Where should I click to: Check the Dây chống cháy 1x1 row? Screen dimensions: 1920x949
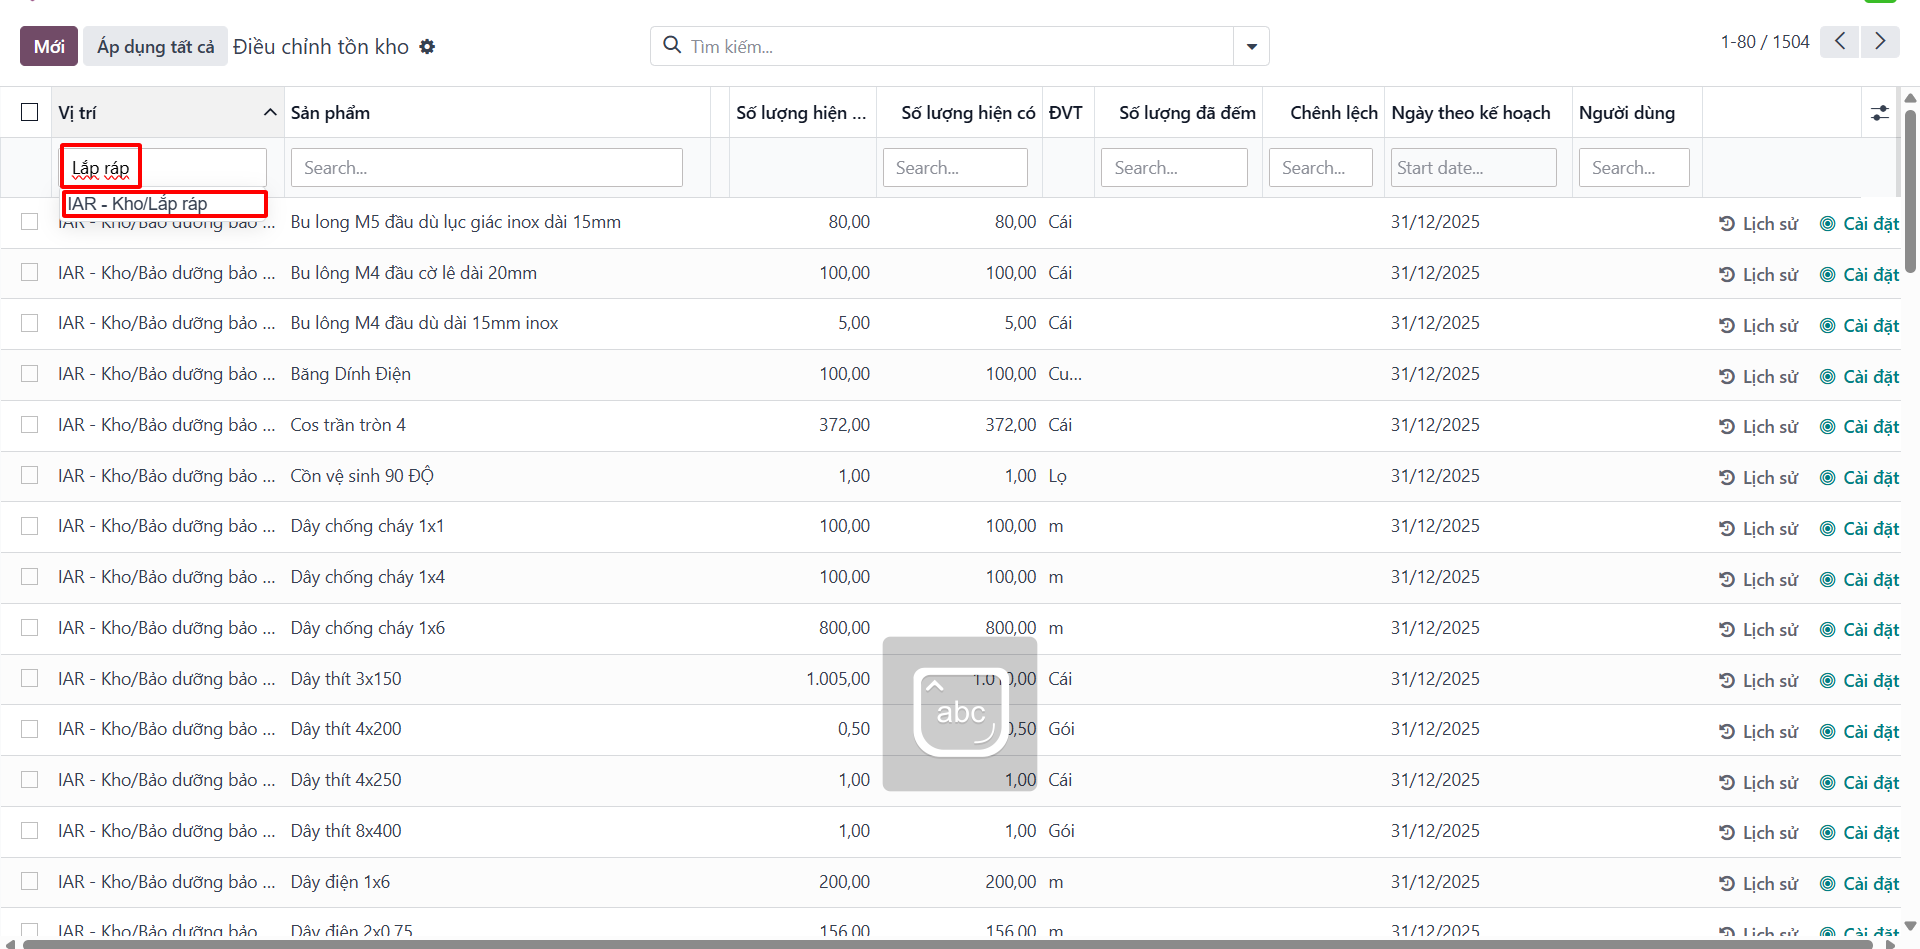pos(30,526)
